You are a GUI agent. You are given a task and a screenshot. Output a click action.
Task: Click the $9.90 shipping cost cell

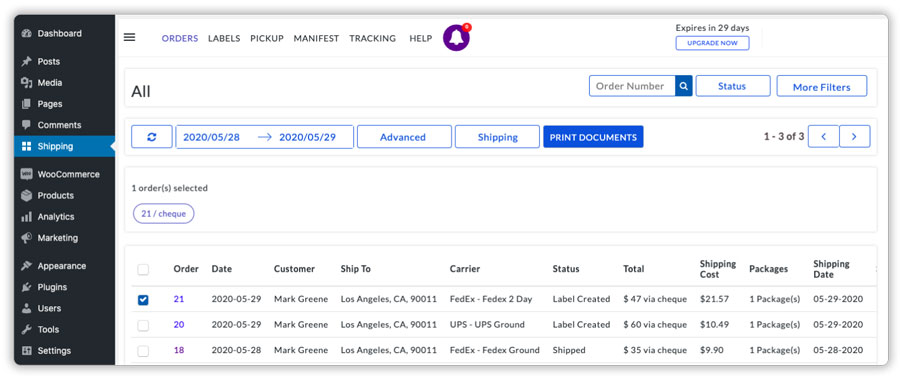click(x=712, y=350)
